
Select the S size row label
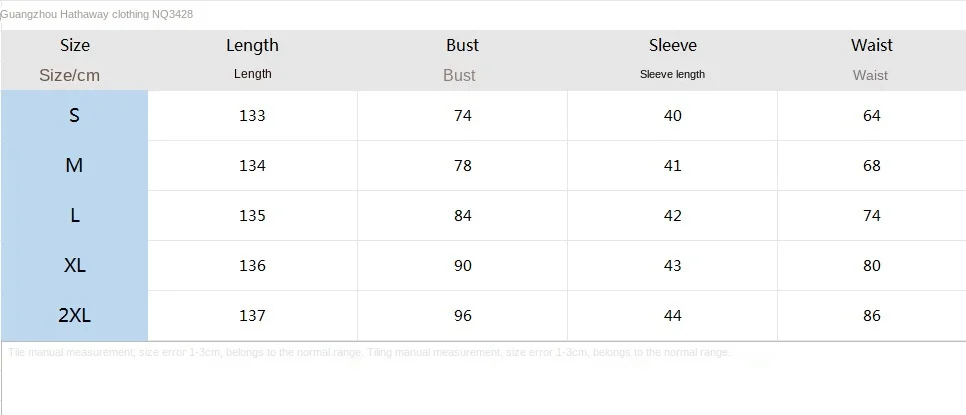tap(74, 115)
